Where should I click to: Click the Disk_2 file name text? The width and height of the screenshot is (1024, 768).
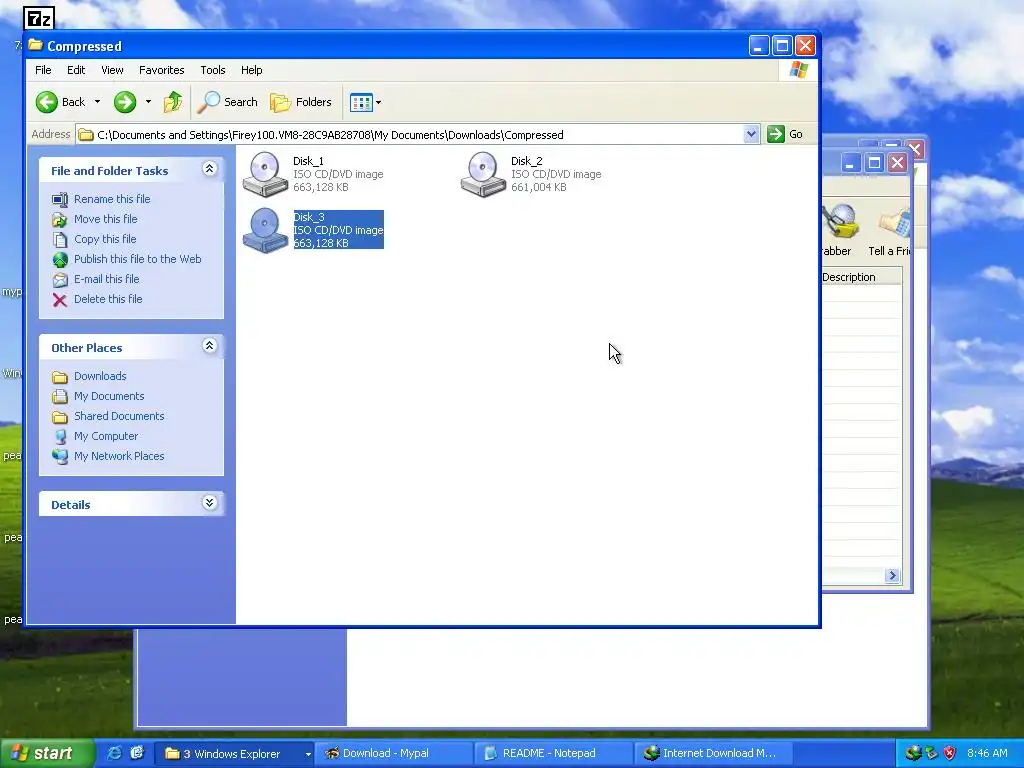(x=526, y=161)
